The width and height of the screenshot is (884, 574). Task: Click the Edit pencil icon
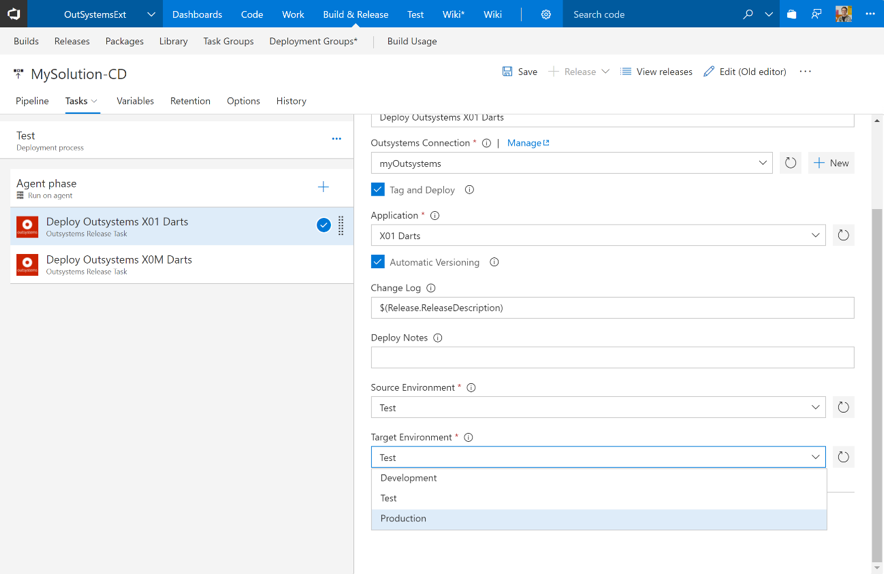[709, 72]
